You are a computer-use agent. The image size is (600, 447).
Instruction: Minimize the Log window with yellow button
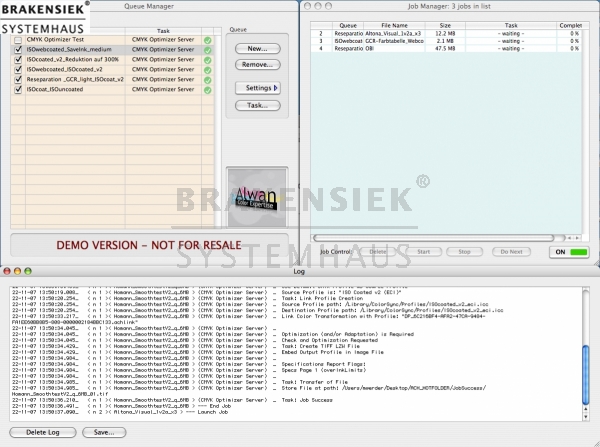tap(17, 271)
